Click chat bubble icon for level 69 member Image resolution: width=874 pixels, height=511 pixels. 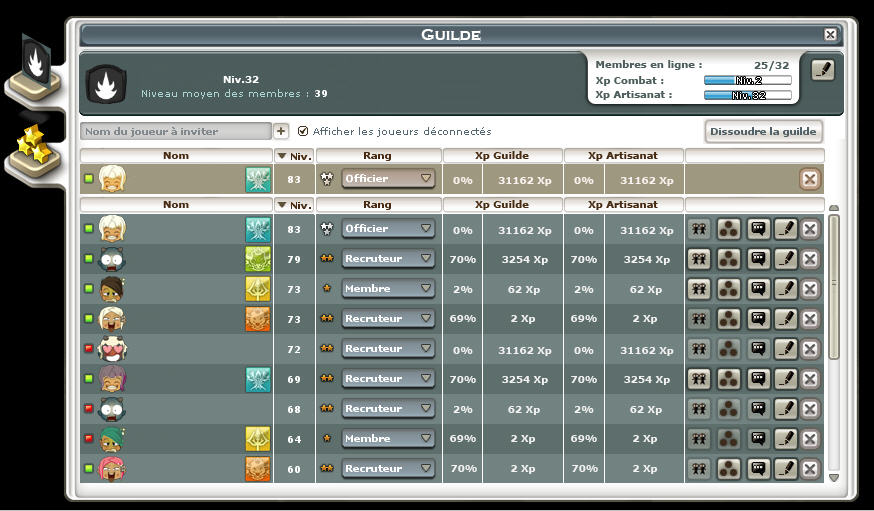tap(758, 379)
